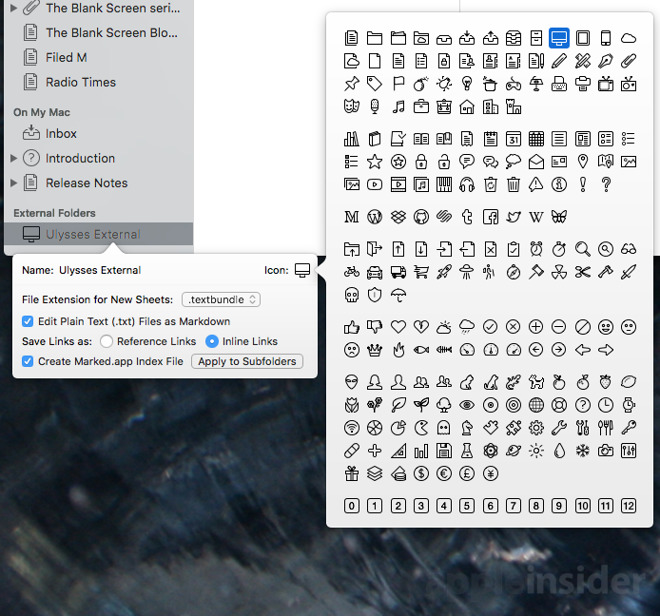The height and width of the screenshot is (616, 660).
Task: Edit the Name field Ulysses External
Action: (x=100, y=270)
